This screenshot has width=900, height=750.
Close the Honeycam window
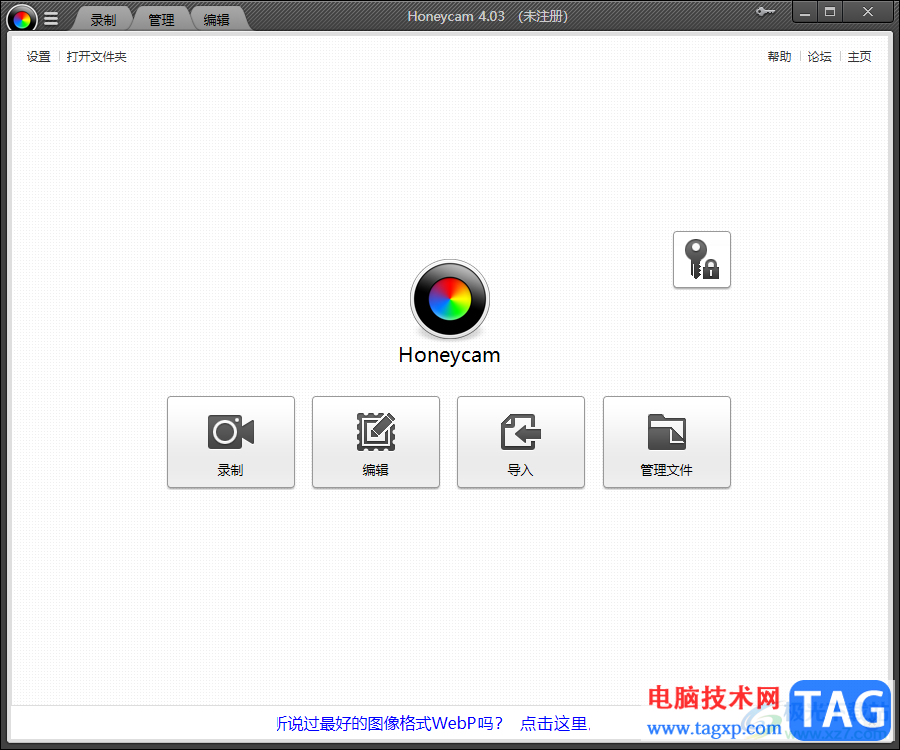click(x=867, y=12)
